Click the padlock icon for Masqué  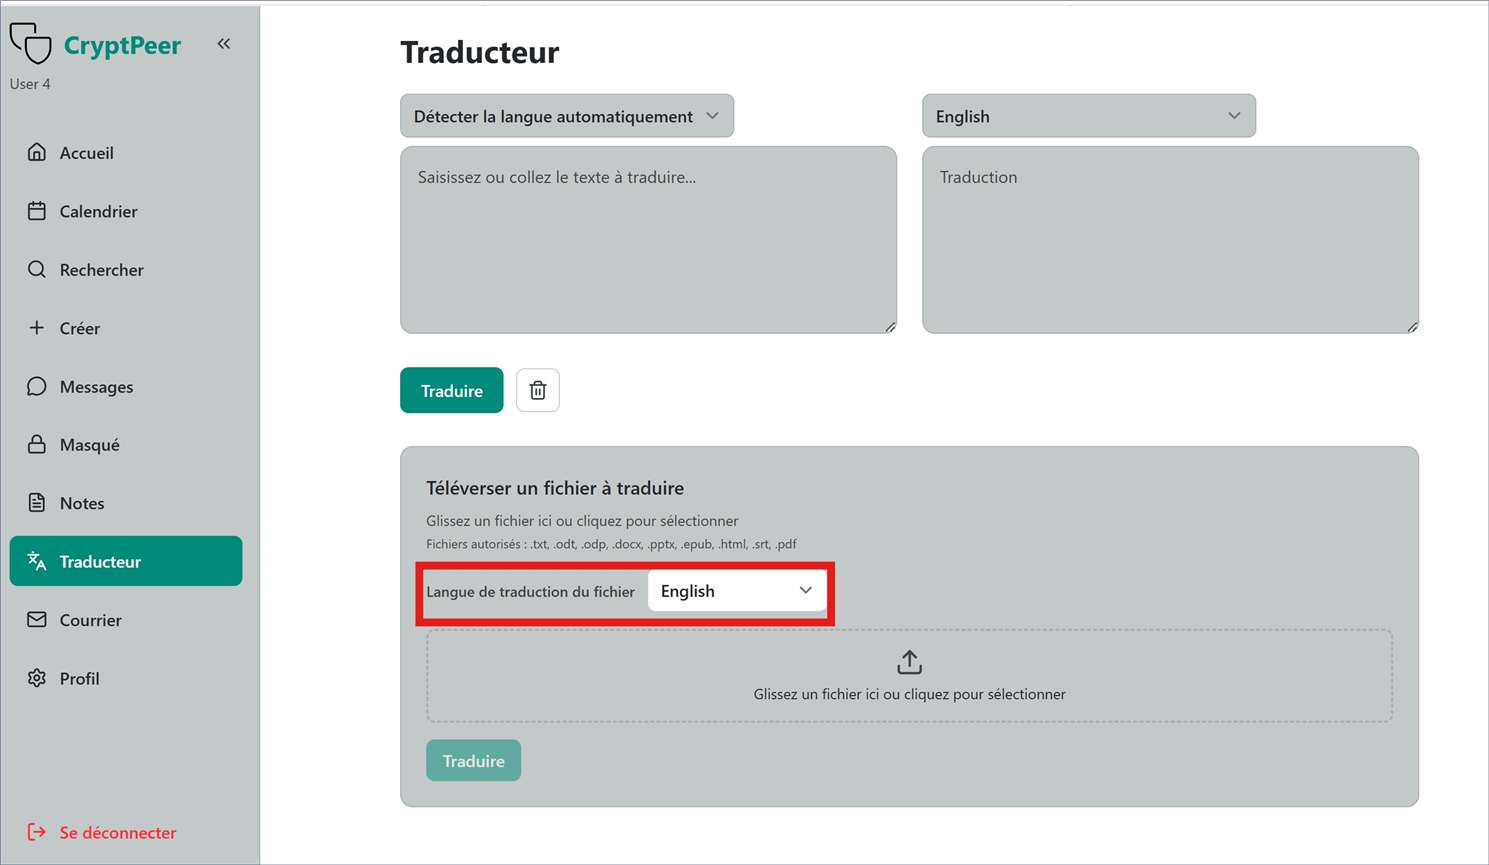pyautogui.click(x=37, y=444)
